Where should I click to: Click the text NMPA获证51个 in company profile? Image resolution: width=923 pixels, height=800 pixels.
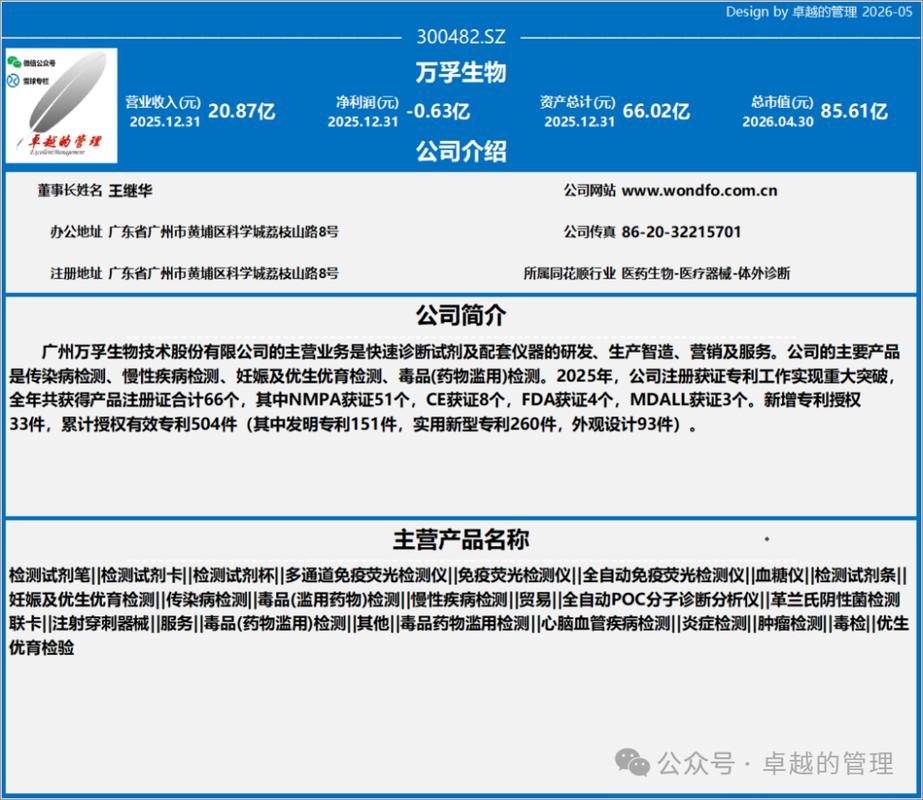pos(349,399)
